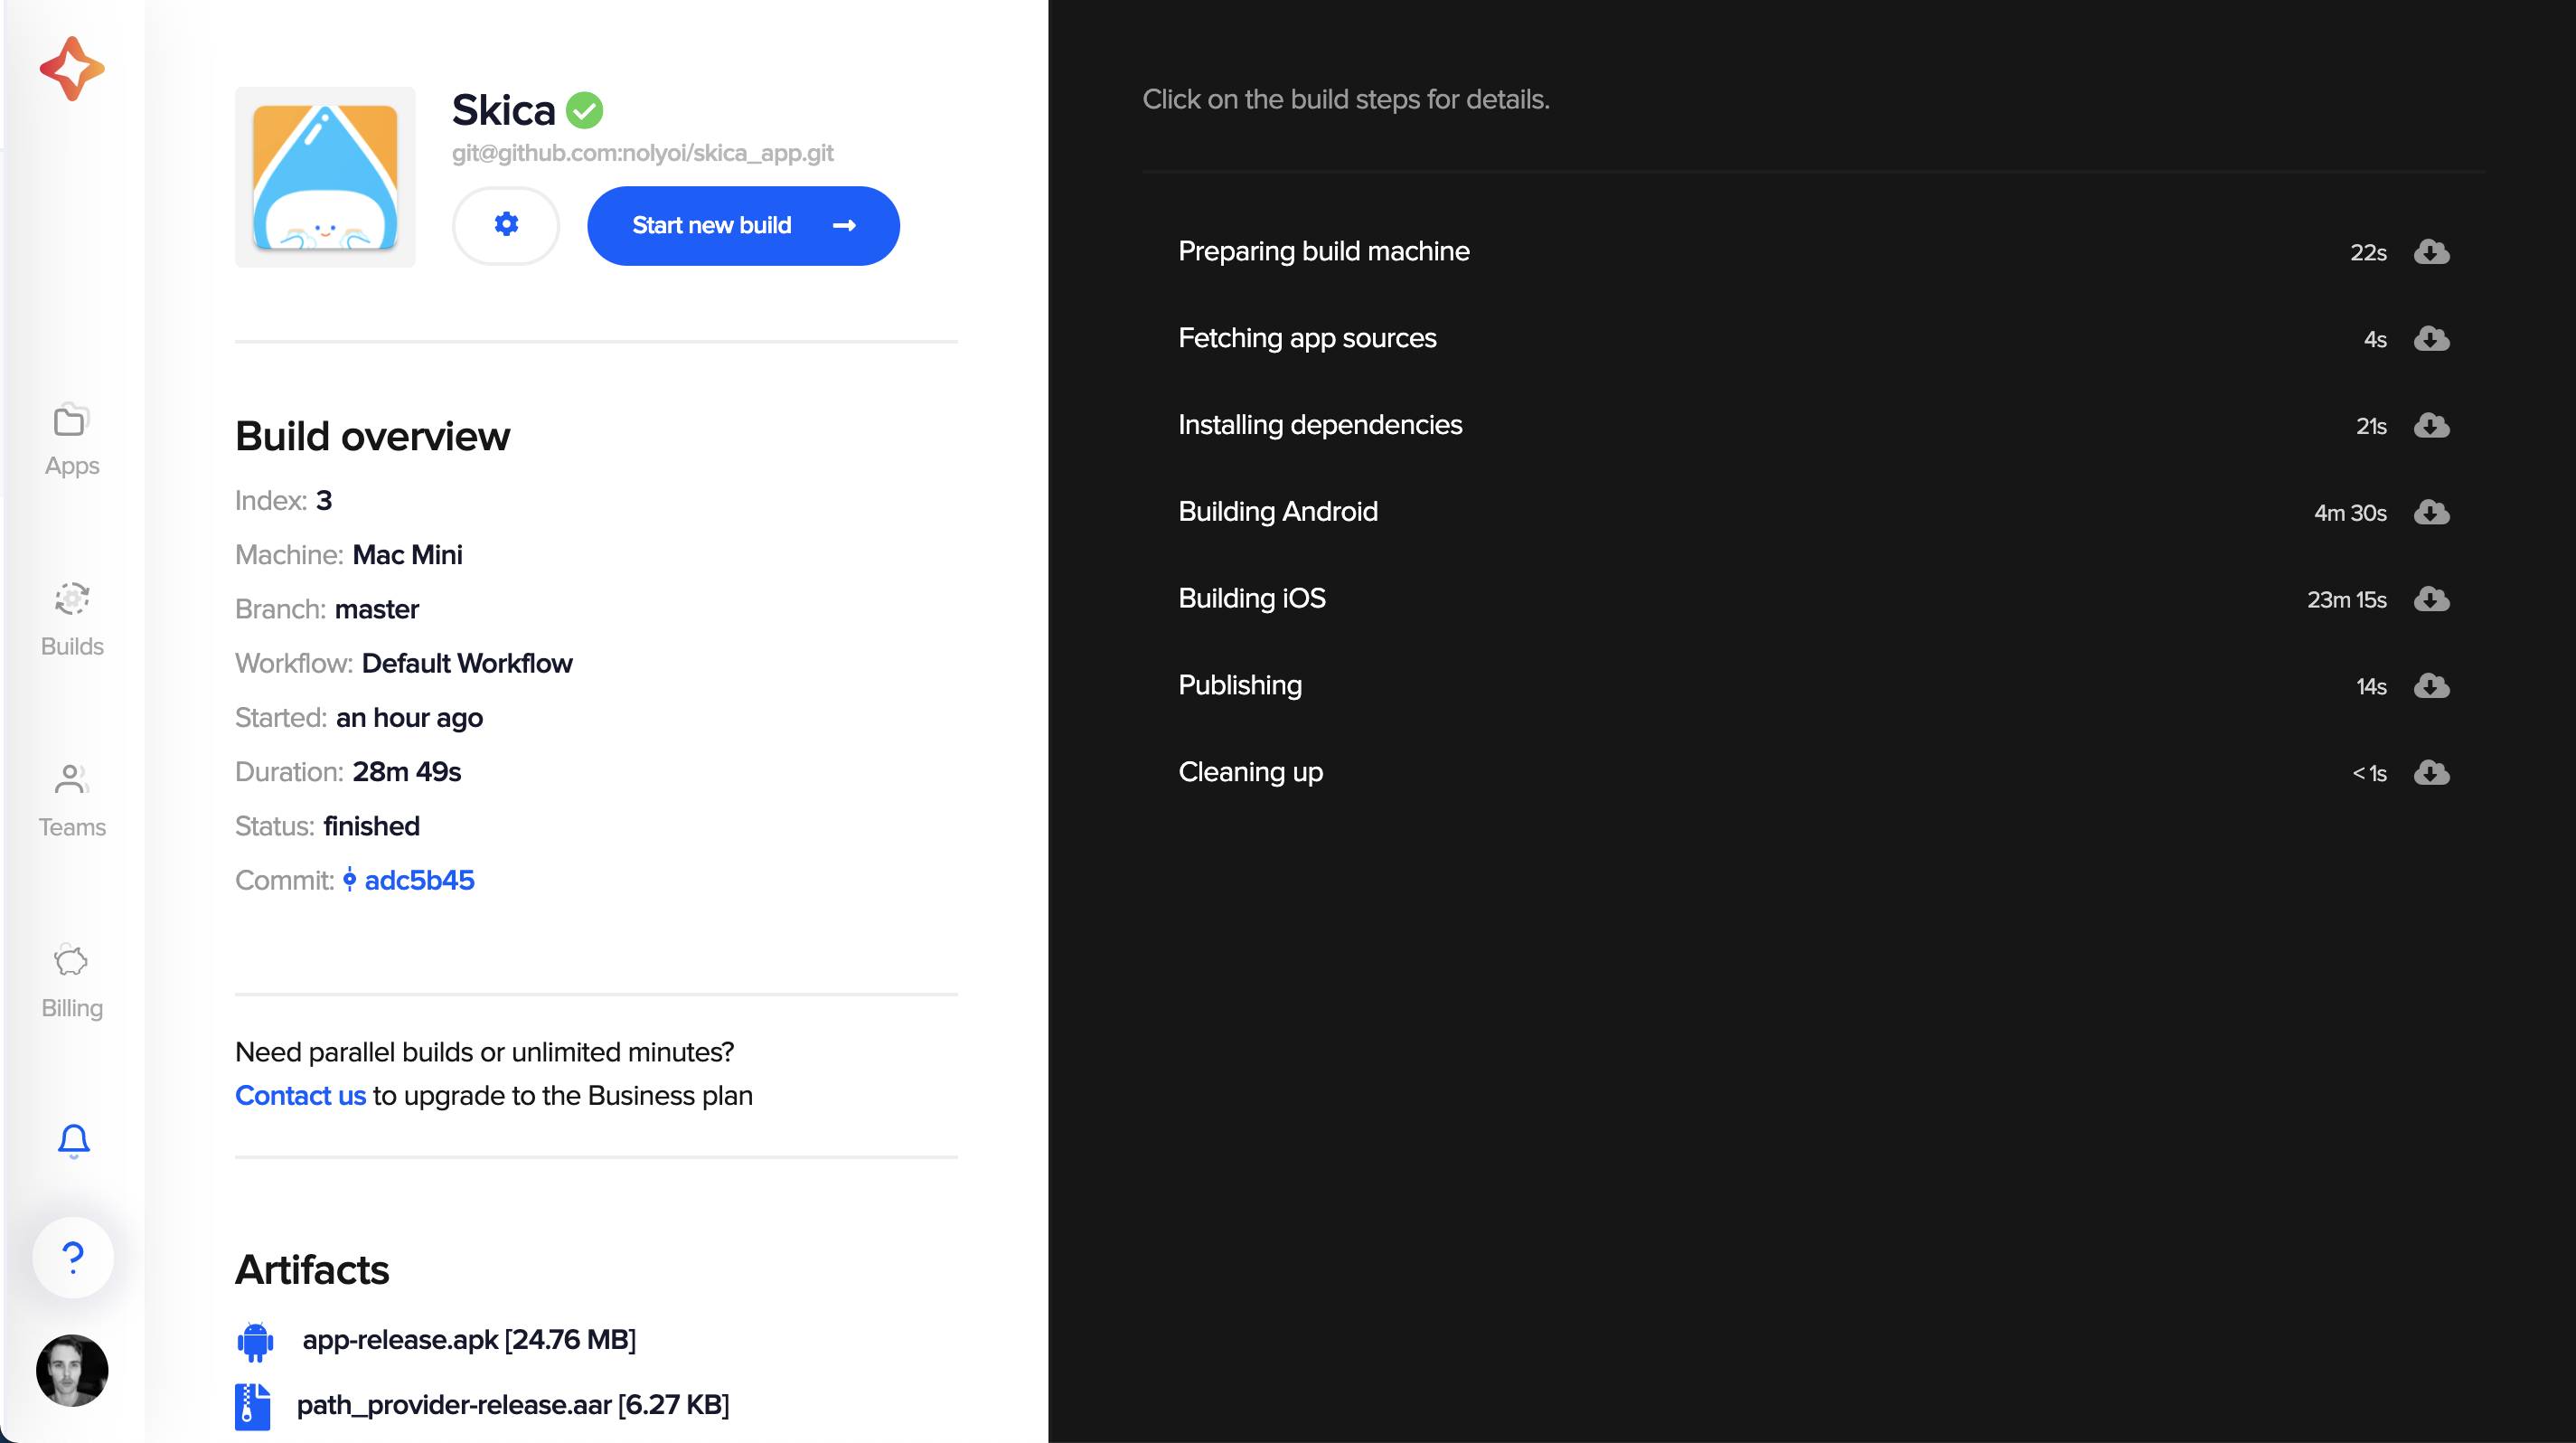Open Billing section in sidebar

[x=72, y=982]
